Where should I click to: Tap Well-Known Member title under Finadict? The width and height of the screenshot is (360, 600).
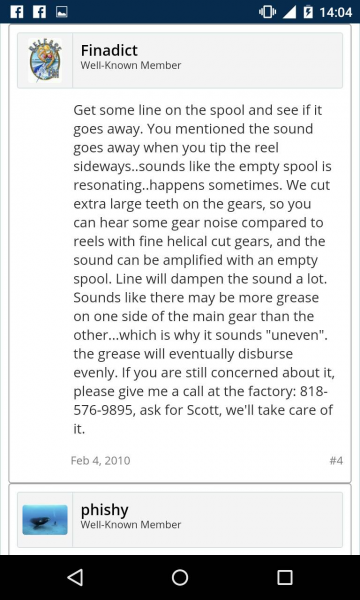130,65
